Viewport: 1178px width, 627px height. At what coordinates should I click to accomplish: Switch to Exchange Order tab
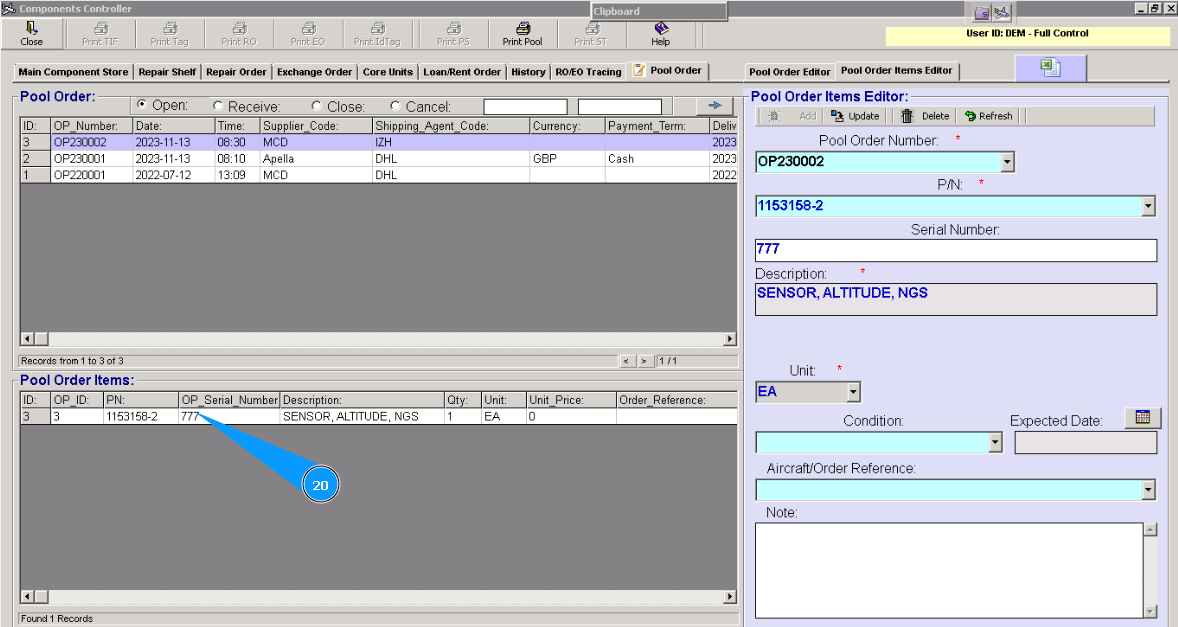314,72
